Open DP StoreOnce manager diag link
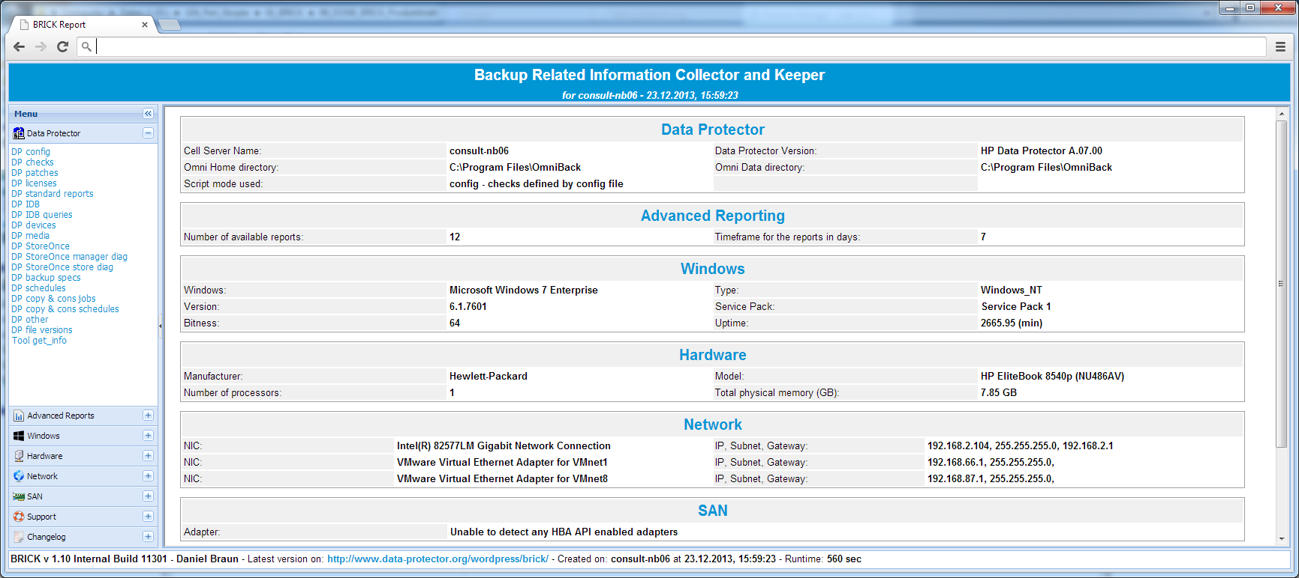The height and width of the screenshot is (578, 1299). point(70,257)
